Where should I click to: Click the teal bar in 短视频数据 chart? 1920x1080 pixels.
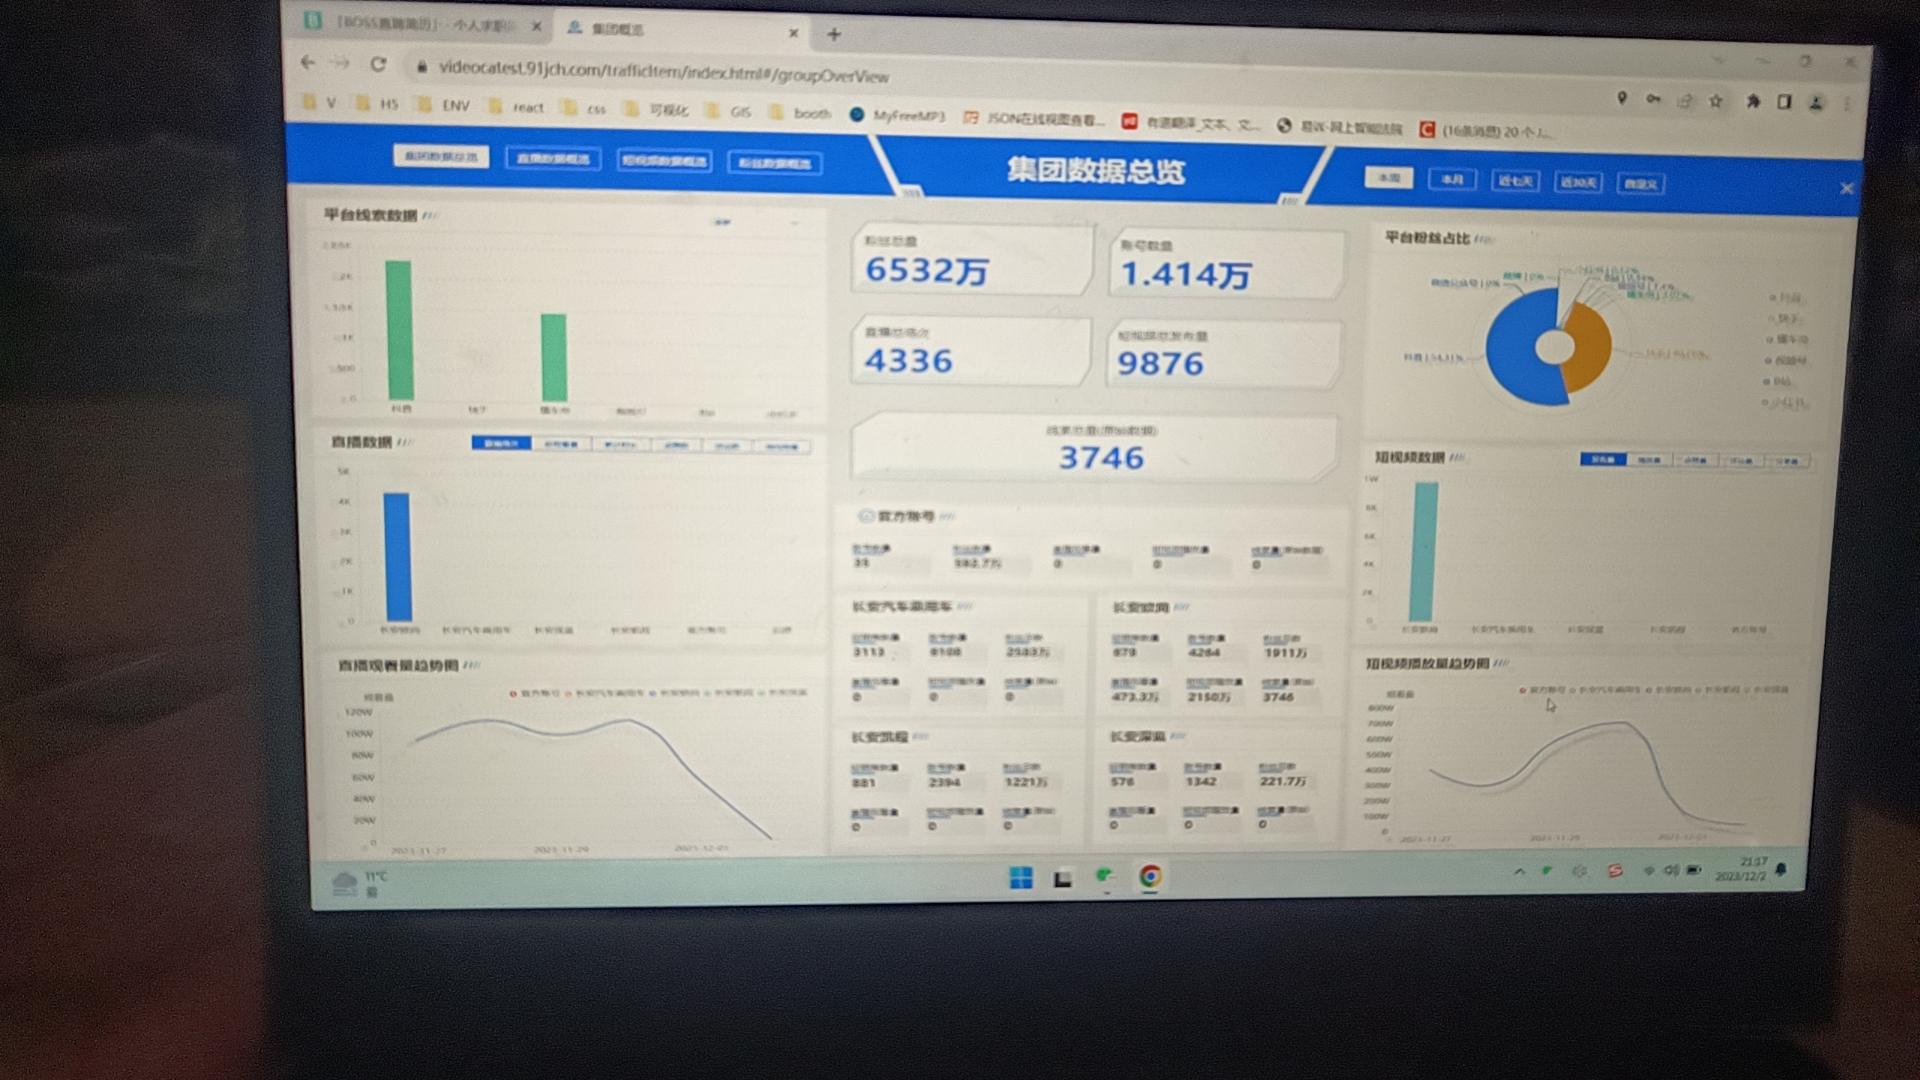coord(1424,552)
